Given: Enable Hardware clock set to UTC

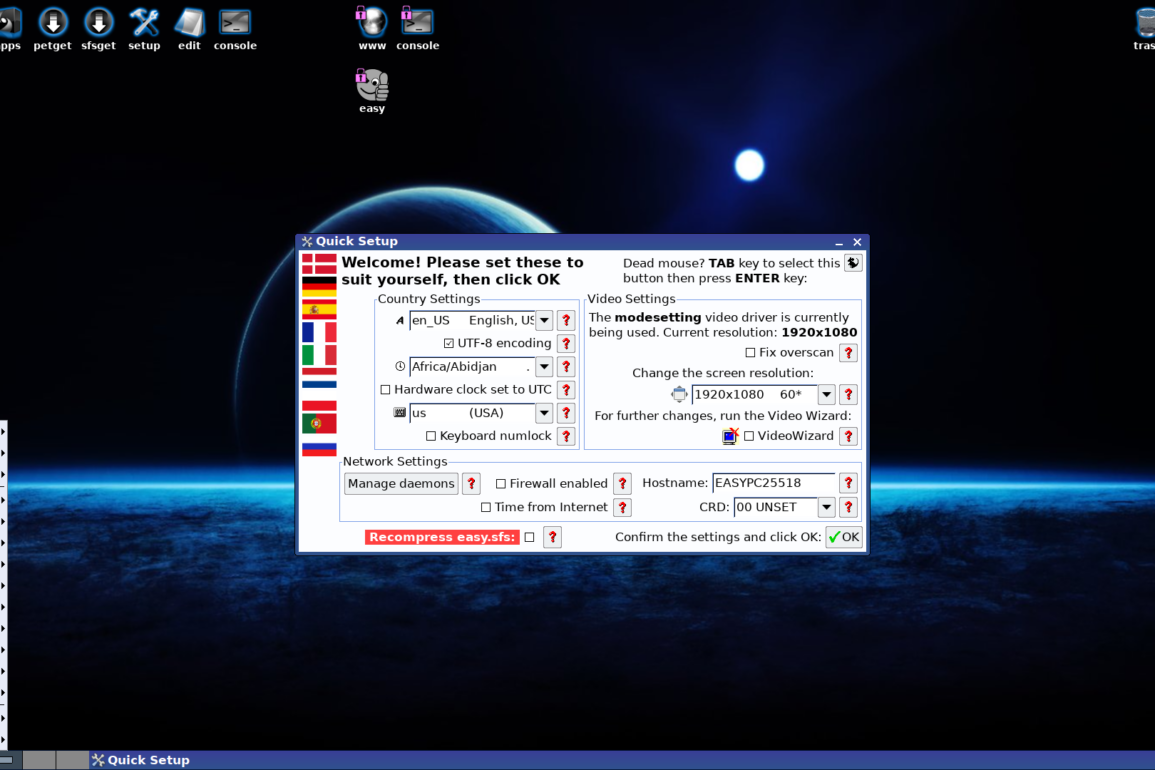Looking at the screenshot, I should pyautogui.click(x=386, y=390).
